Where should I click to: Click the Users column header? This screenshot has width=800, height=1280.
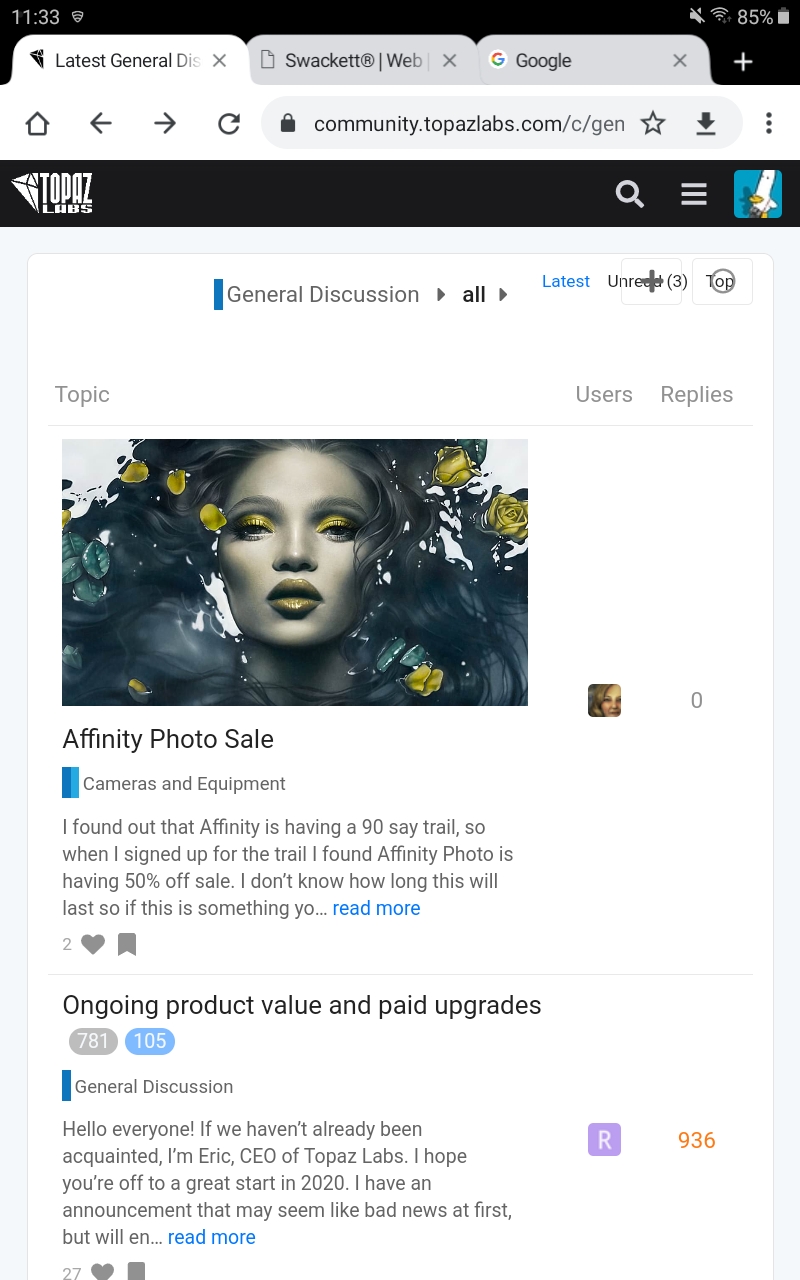click(604, 395)
